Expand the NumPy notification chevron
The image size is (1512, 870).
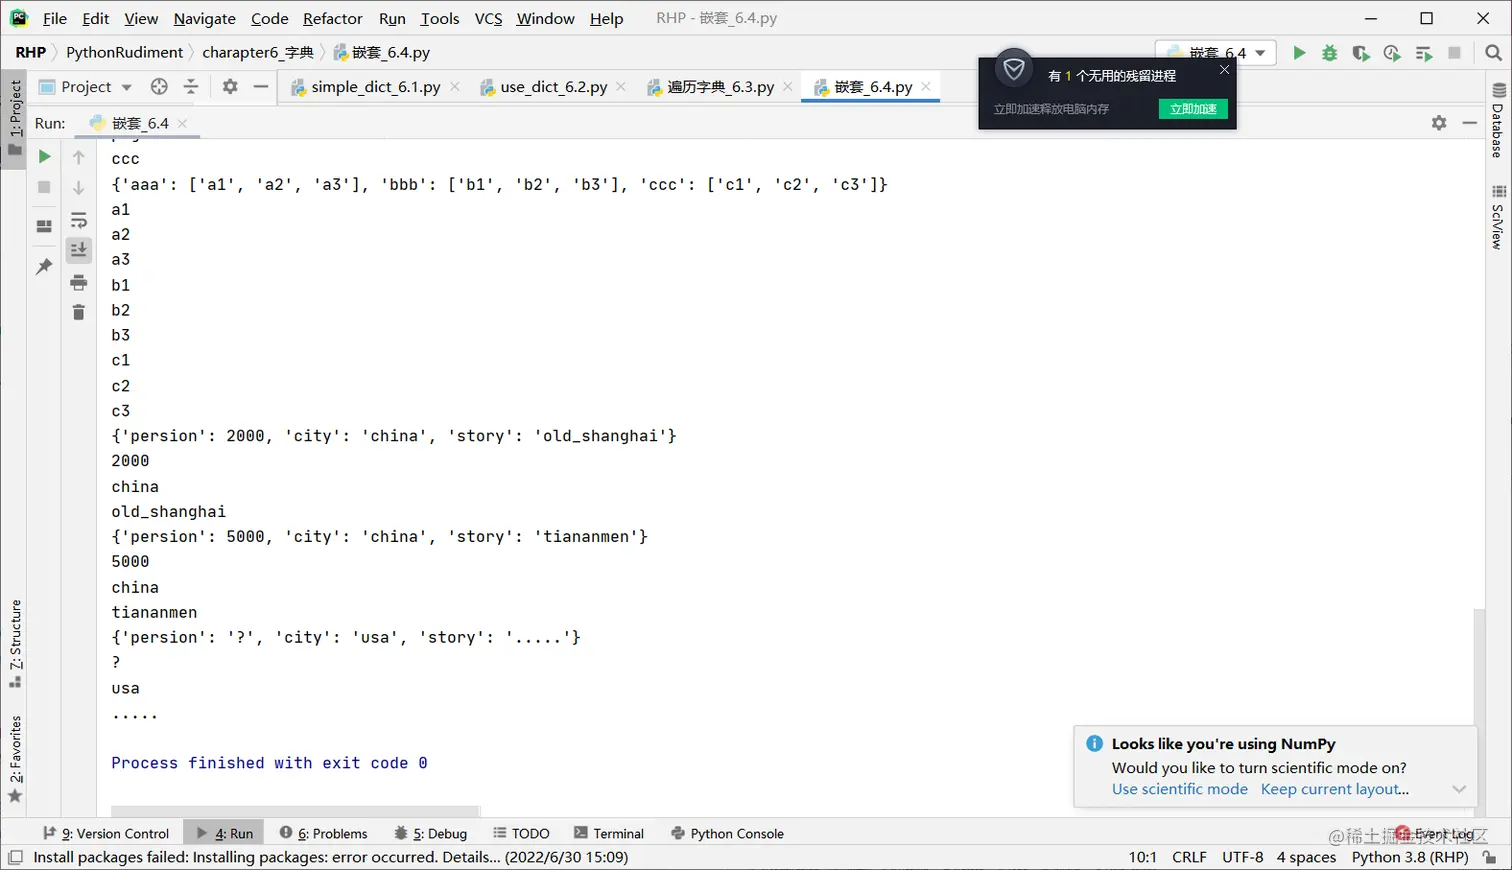coord(1459,789)
